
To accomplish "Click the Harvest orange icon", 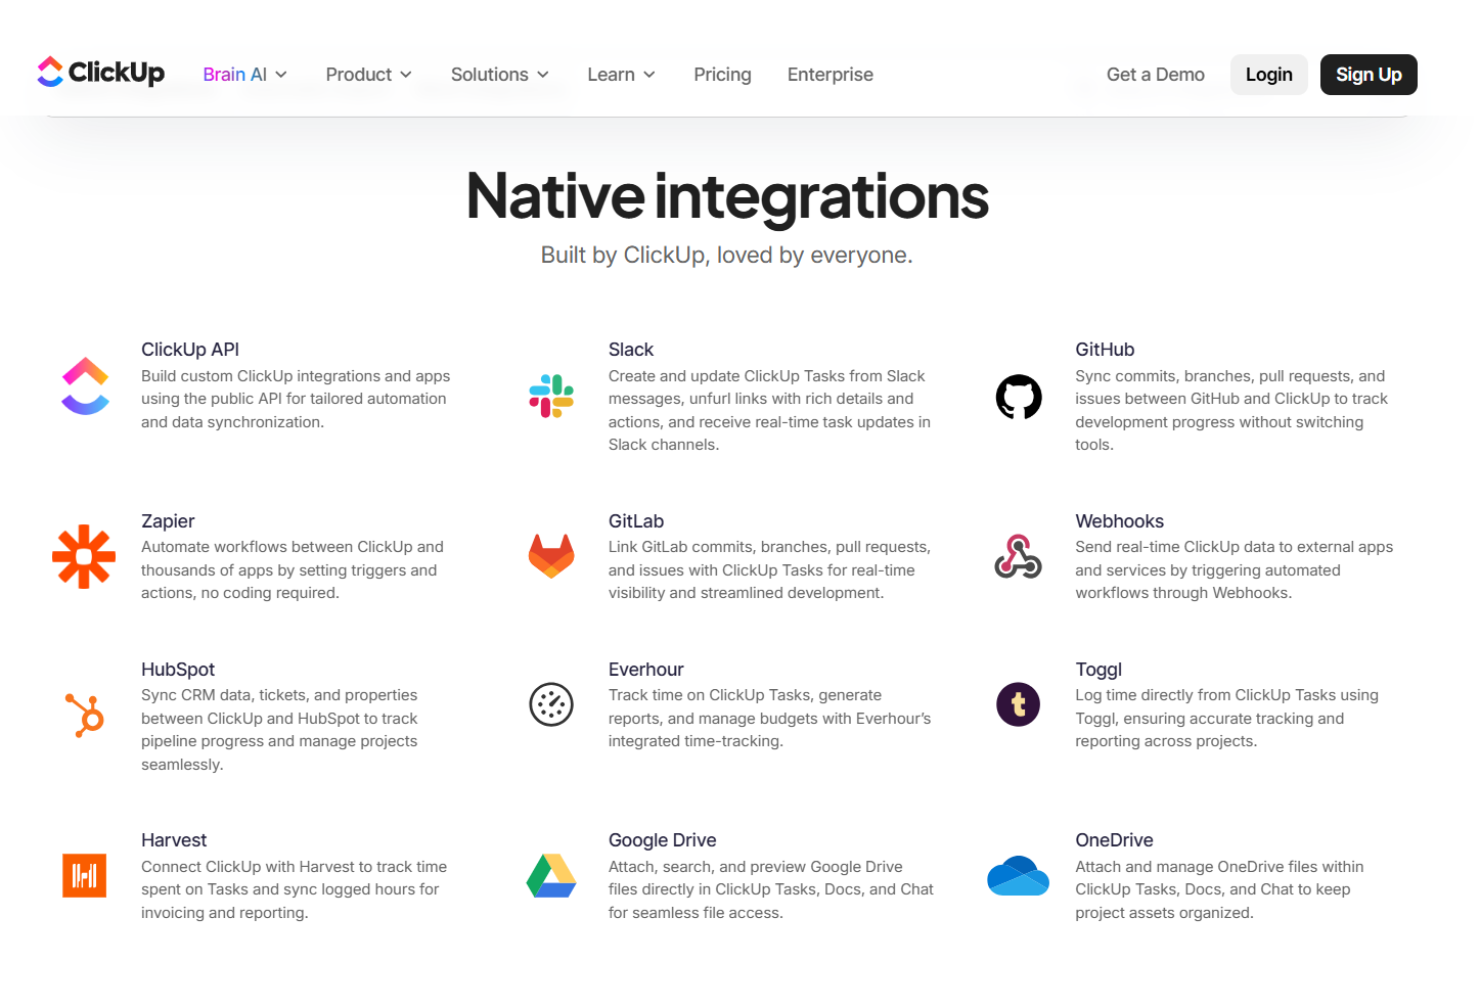I will click(84, 876).
